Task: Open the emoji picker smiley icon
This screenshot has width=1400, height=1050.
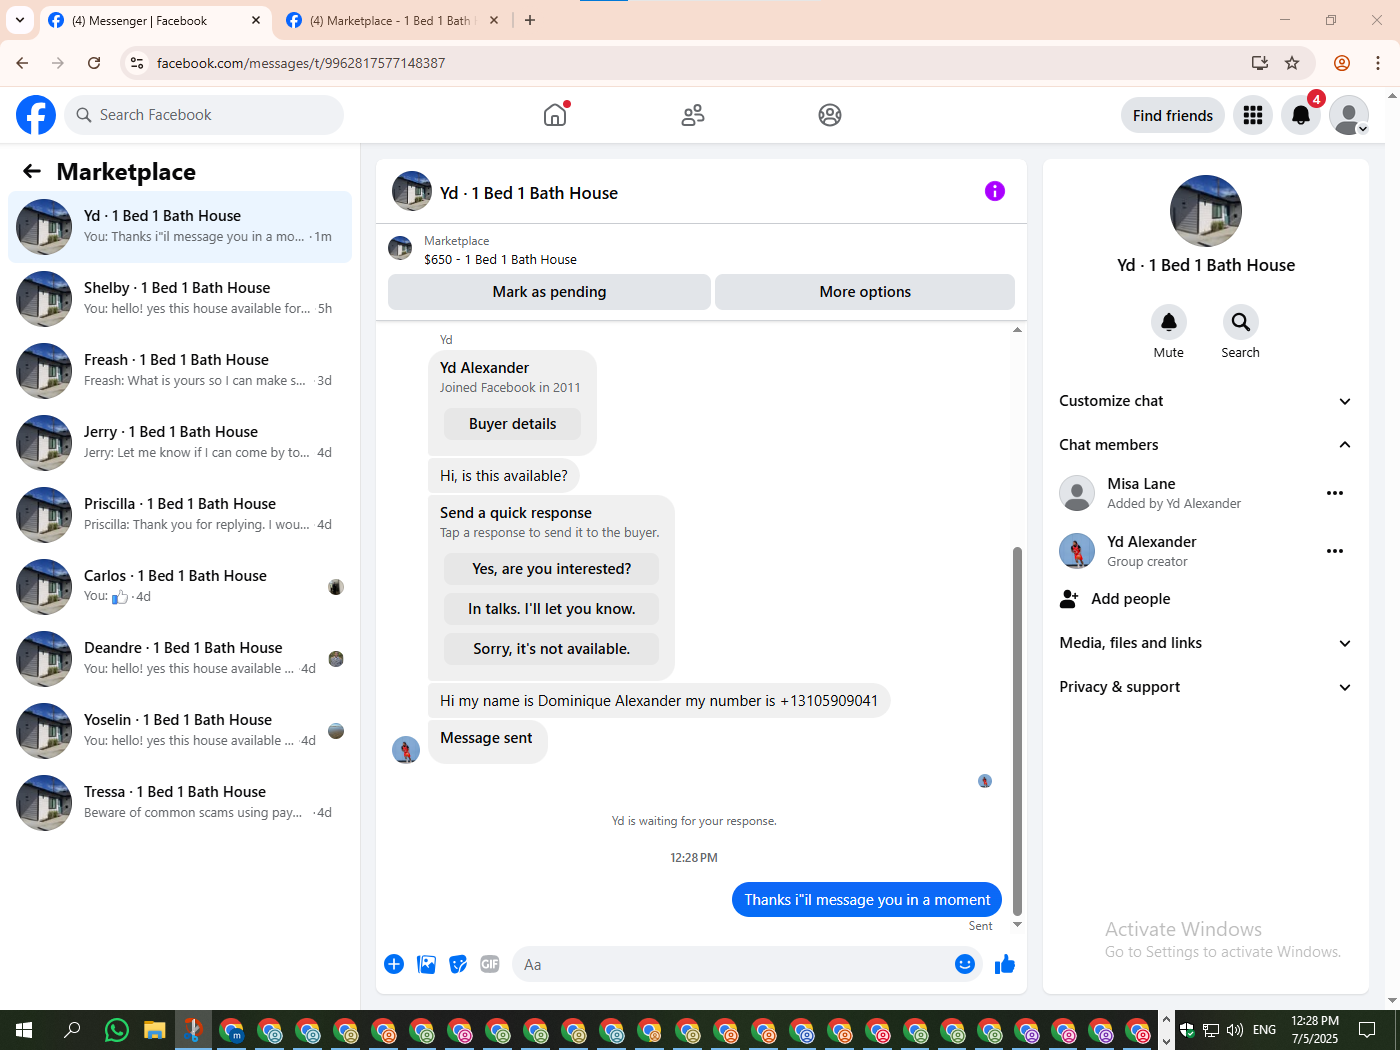Action: [x=965, y=964]
